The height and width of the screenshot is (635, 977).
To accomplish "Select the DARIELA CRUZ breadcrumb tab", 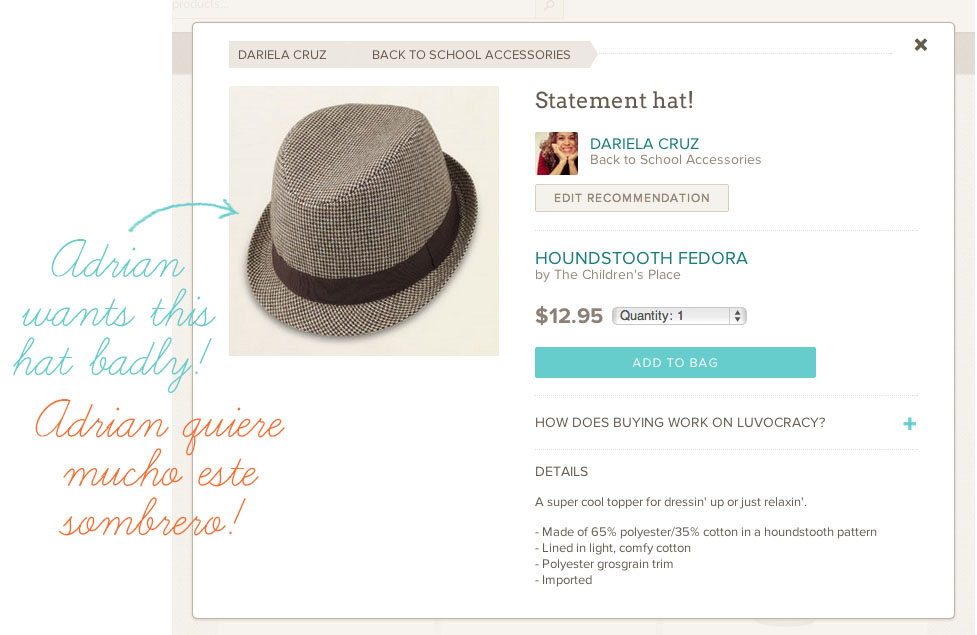I will pos(282,55).
